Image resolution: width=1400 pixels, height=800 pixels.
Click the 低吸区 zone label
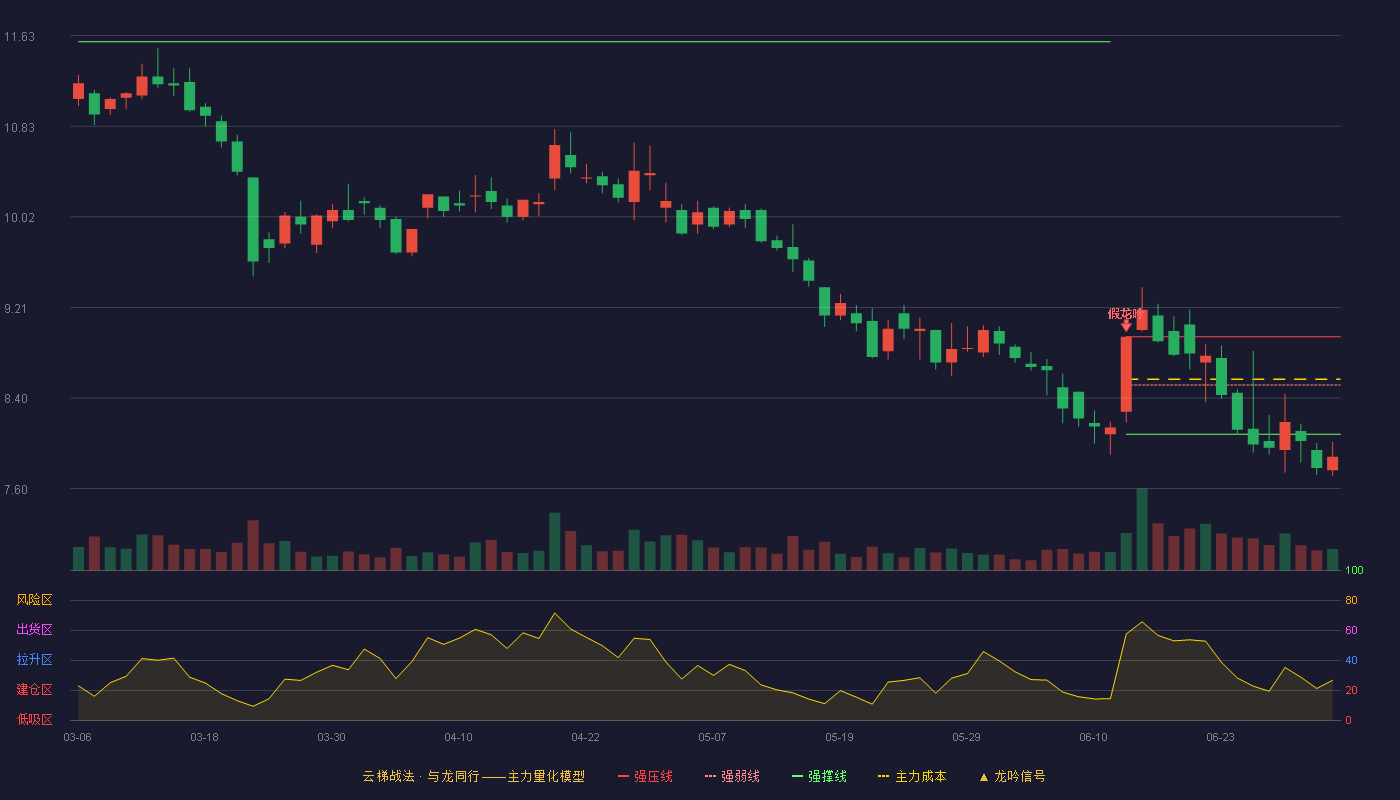34,719
